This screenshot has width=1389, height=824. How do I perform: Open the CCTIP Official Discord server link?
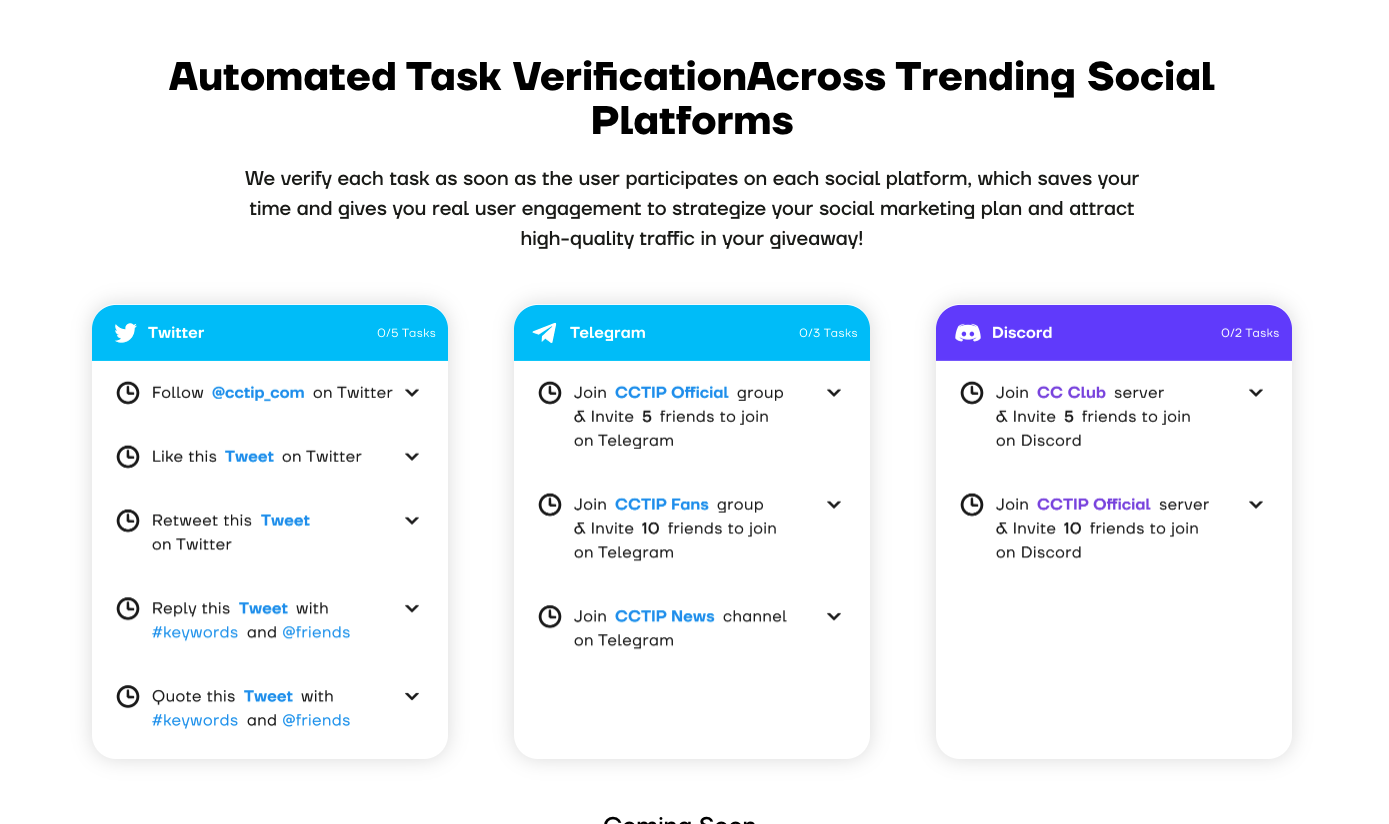tap(1094, 505)
